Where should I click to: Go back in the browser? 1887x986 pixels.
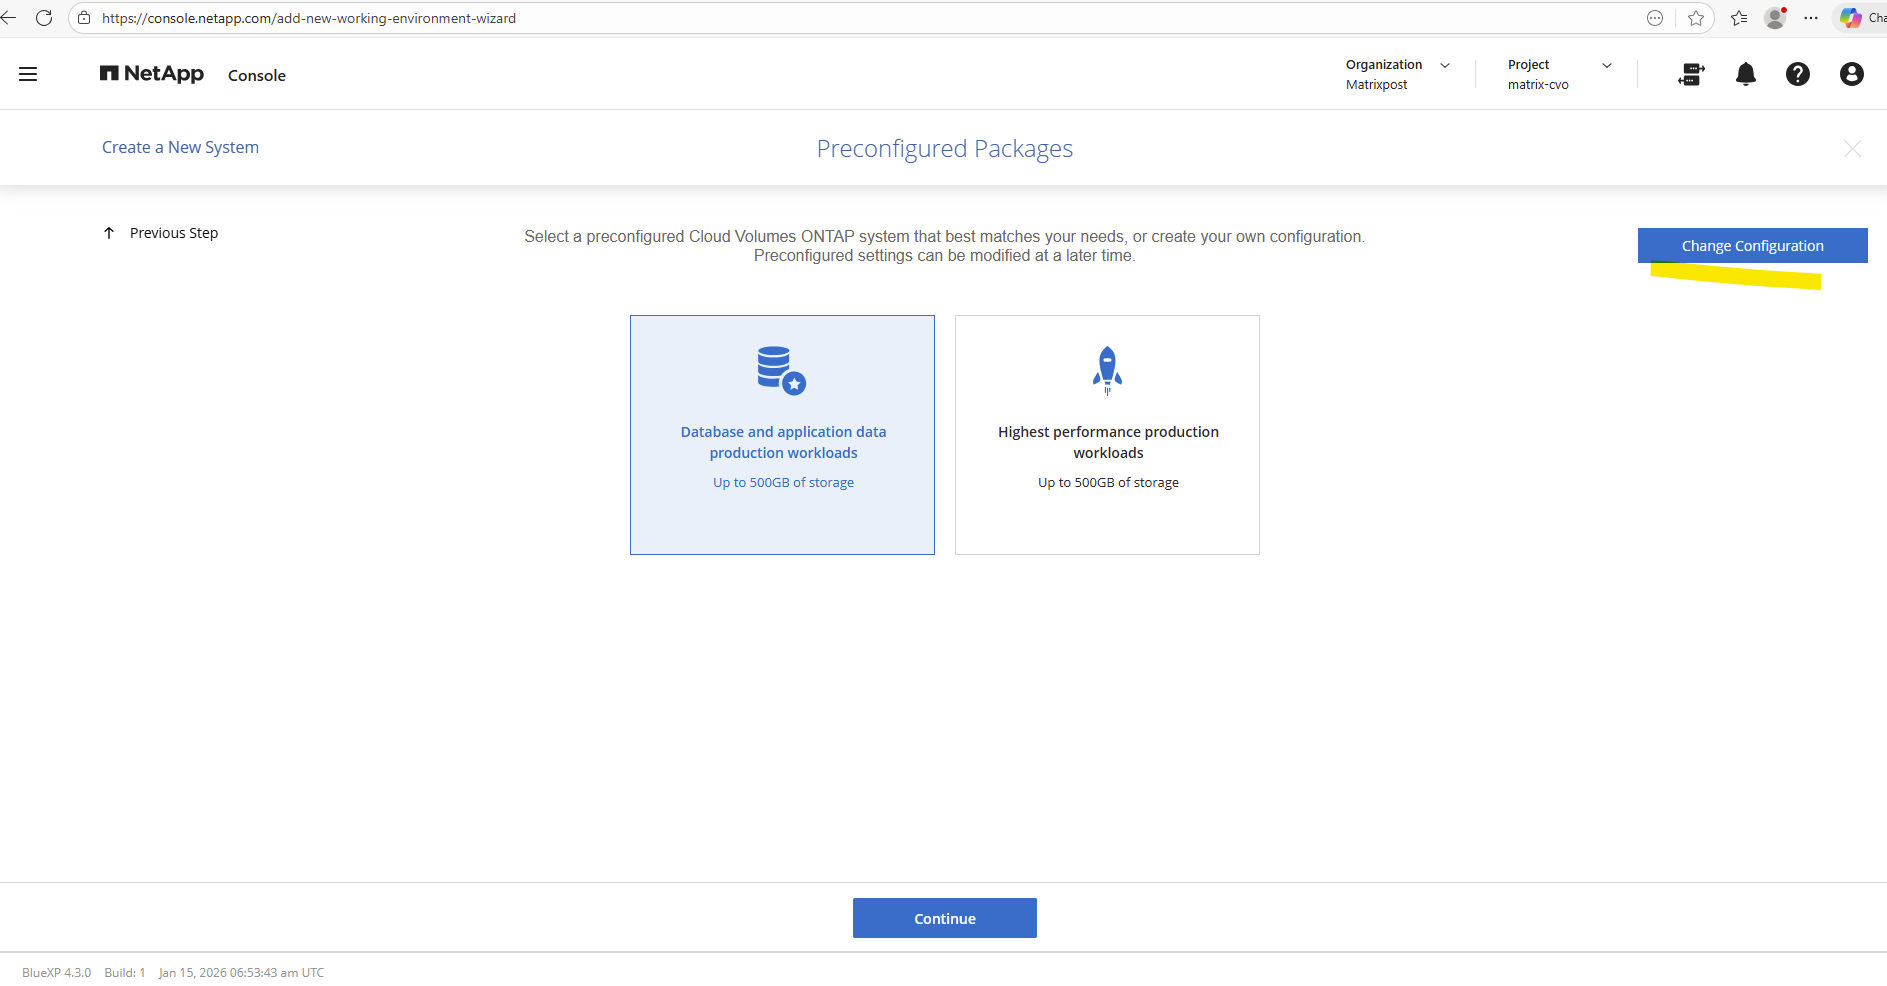click(x=9, y=18)
